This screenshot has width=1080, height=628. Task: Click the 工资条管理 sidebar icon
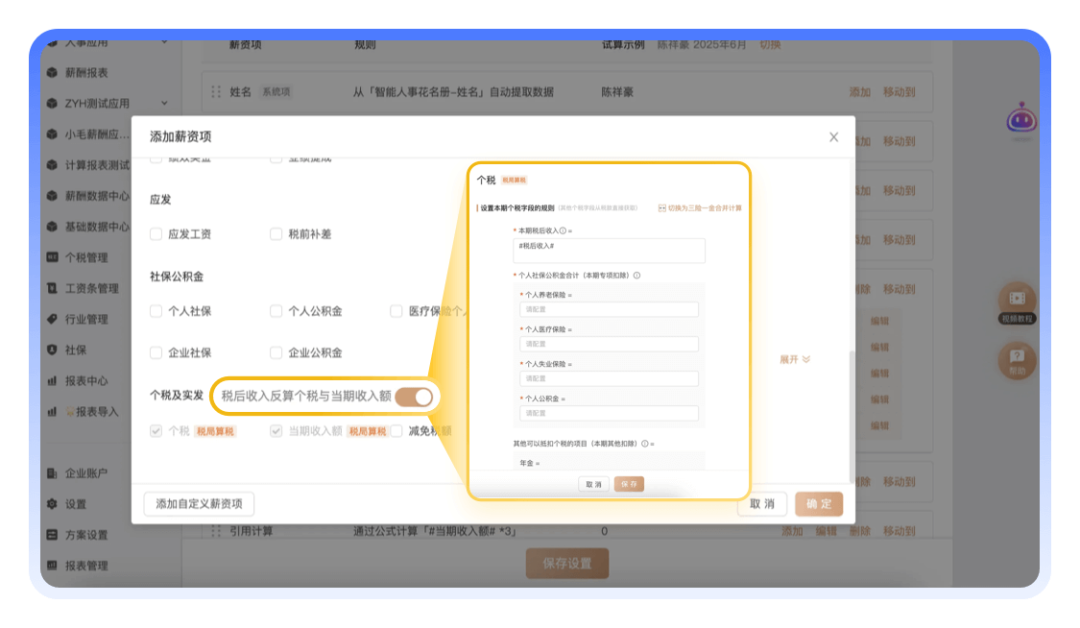(52, 288)
